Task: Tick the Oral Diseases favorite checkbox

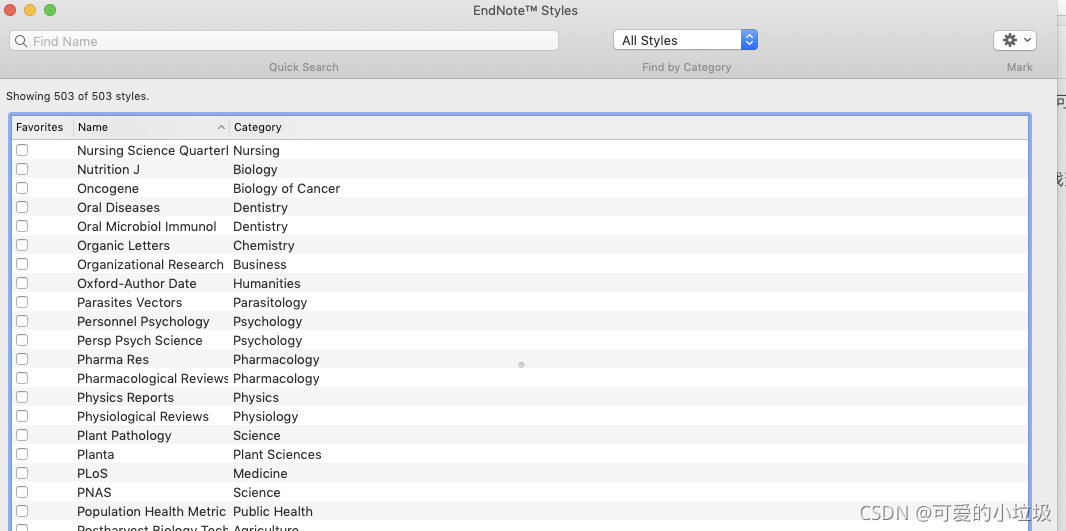Action: (x=22, y=207)
